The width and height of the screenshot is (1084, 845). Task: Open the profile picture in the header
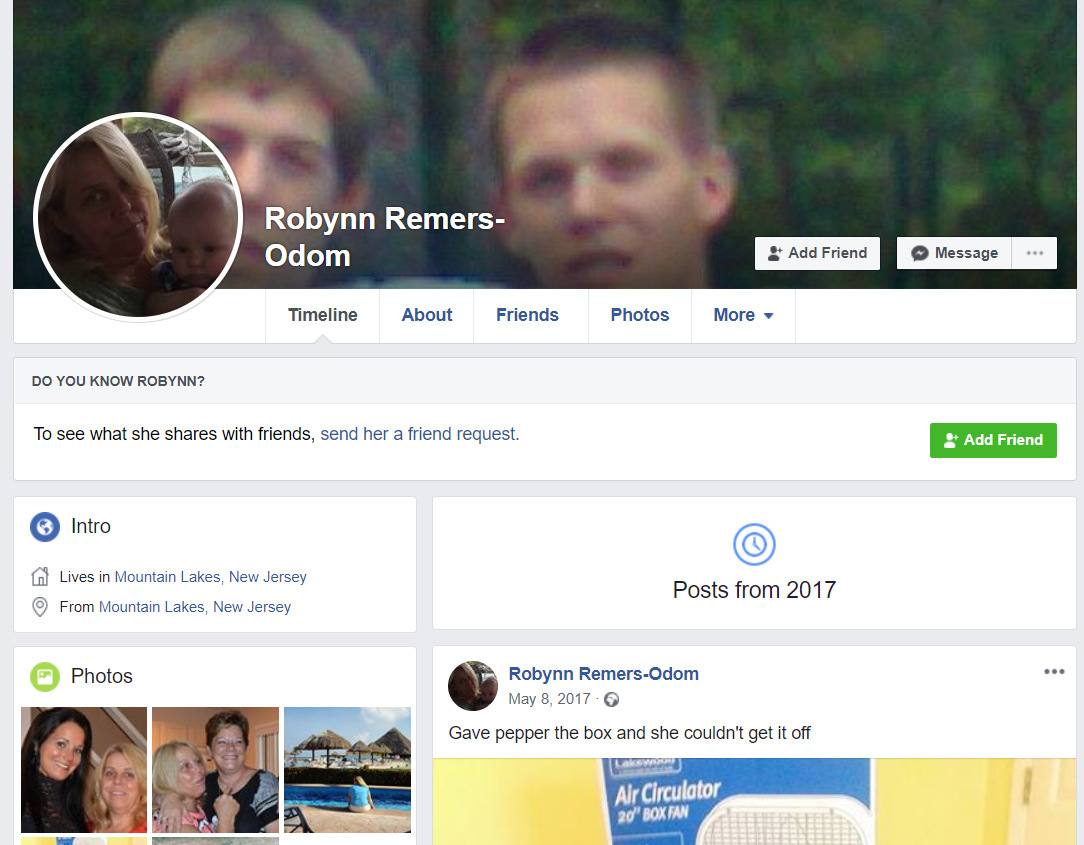pos(138,217)
